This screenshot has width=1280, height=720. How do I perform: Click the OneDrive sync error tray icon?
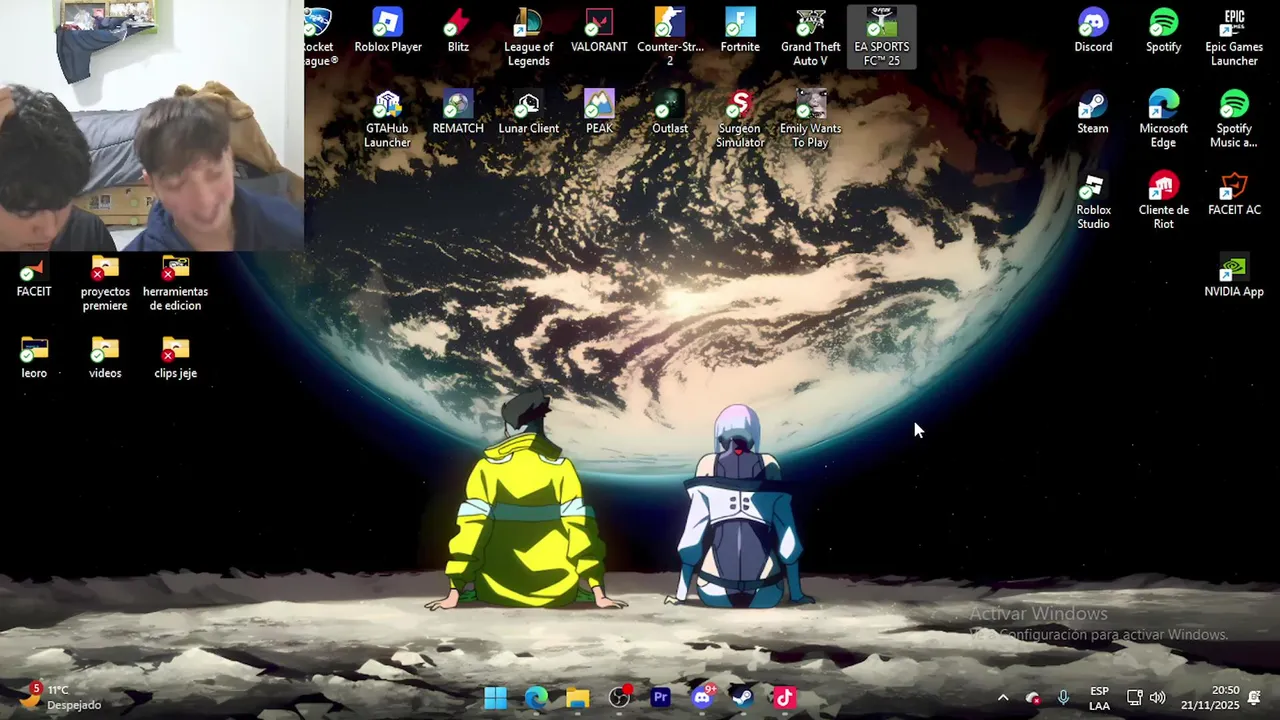coord(1033,697)
